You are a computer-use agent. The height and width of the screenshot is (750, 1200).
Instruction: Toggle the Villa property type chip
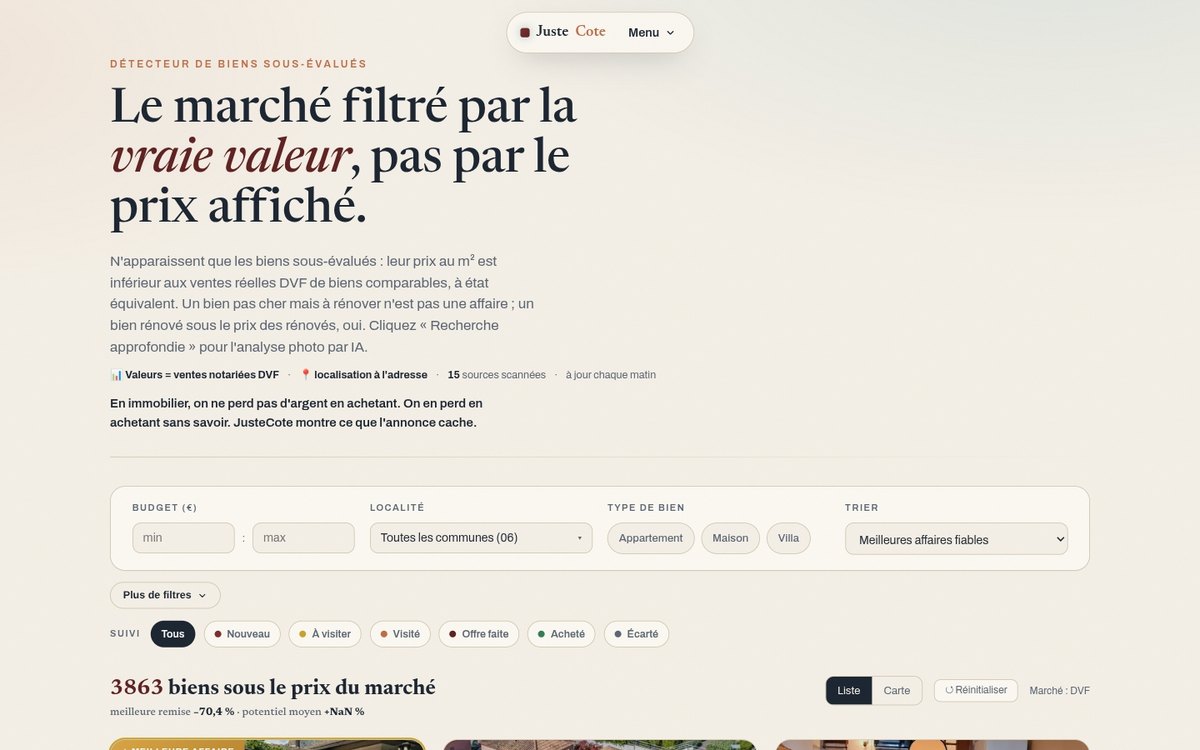click(x=789, y=538)
